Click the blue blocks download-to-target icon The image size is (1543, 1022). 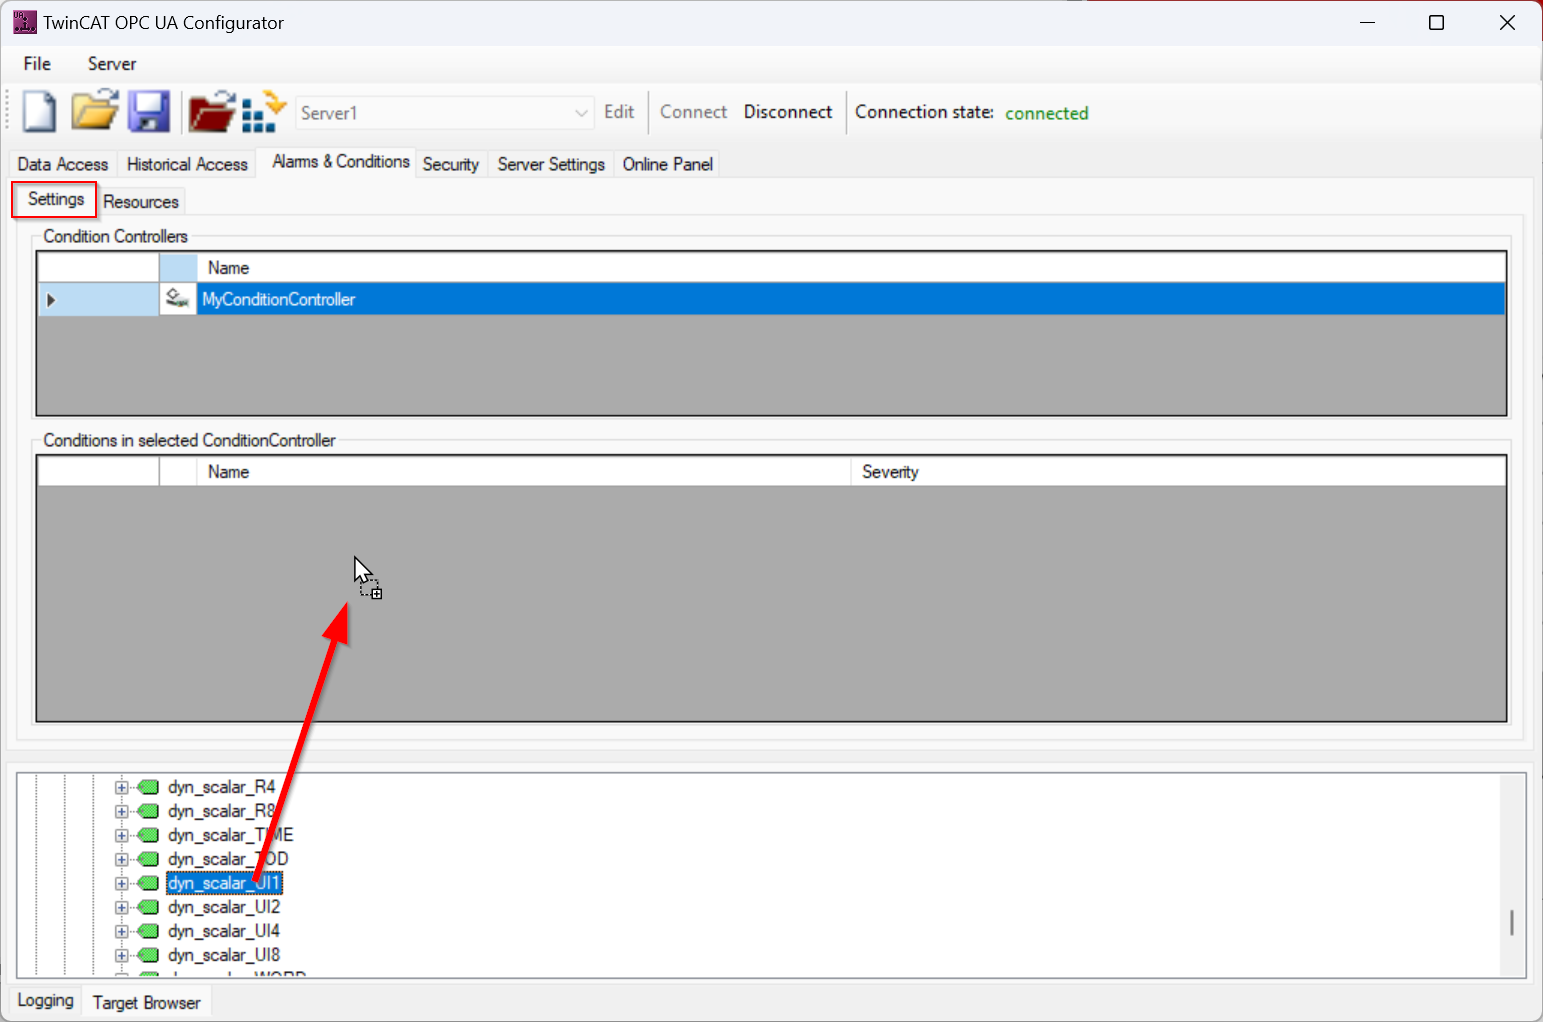click(x=264, y=111)
